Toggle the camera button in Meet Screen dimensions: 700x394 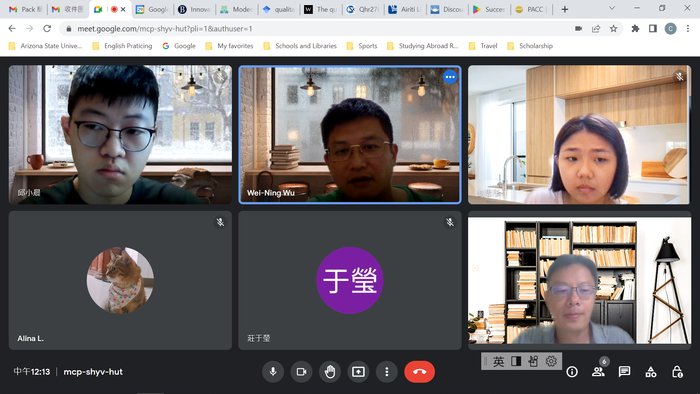(301, 372)
